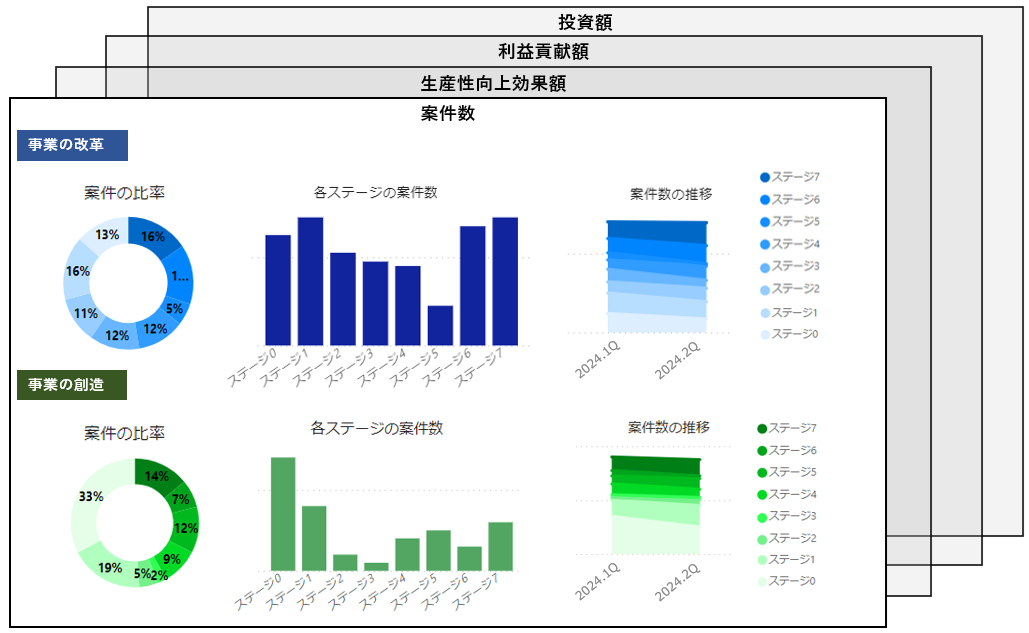Image resolution: width=1029 pixels, height=633 pixels.
Task: Select the green ステージ1 bar
Action: coord(314,539)
